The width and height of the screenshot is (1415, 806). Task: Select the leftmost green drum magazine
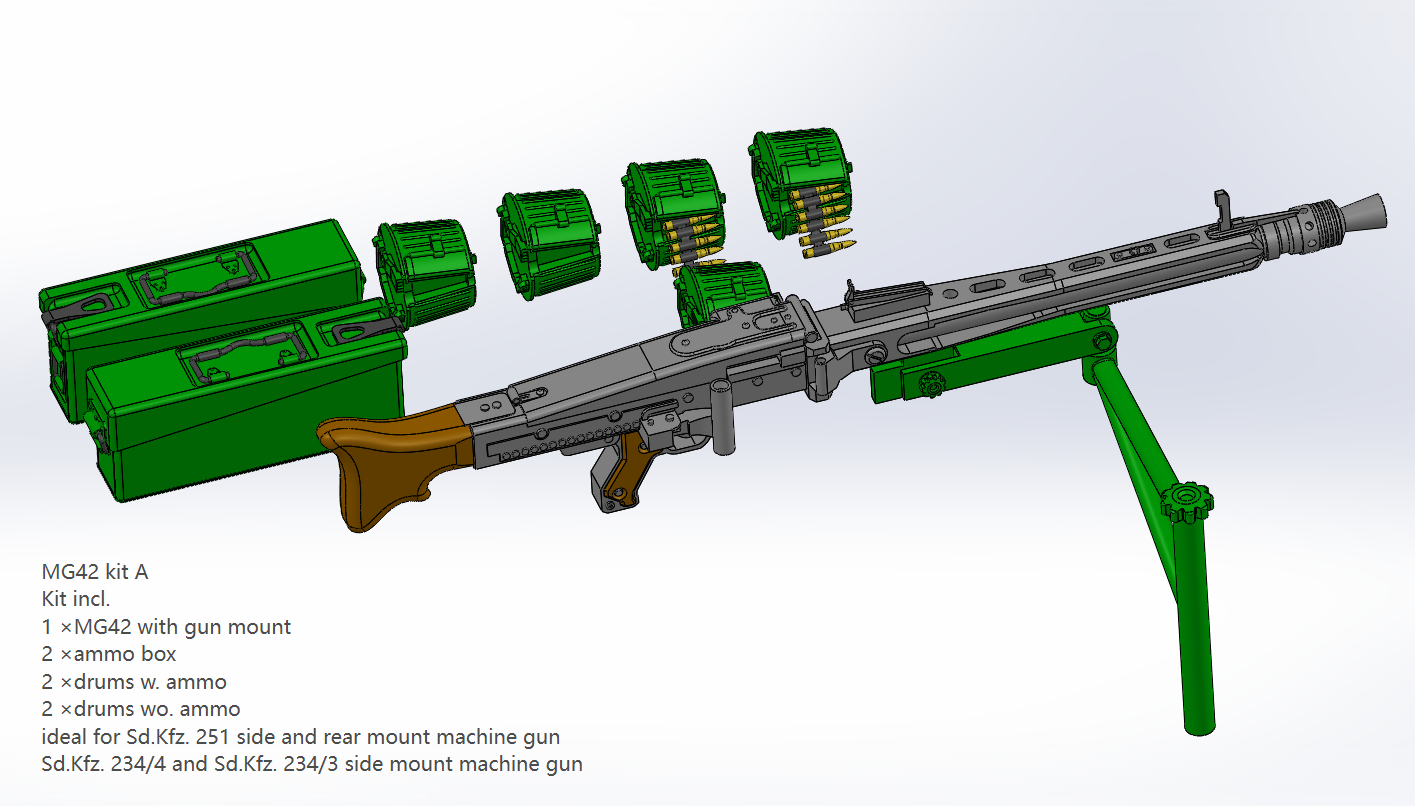pos(423,272)
